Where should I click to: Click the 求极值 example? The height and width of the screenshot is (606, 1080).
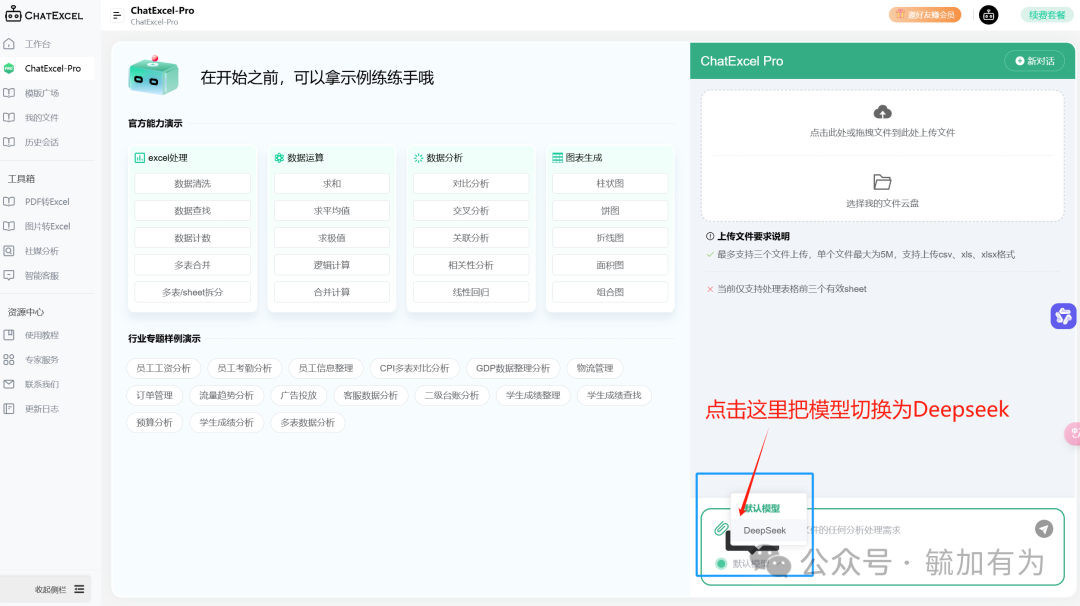[332, 238]
